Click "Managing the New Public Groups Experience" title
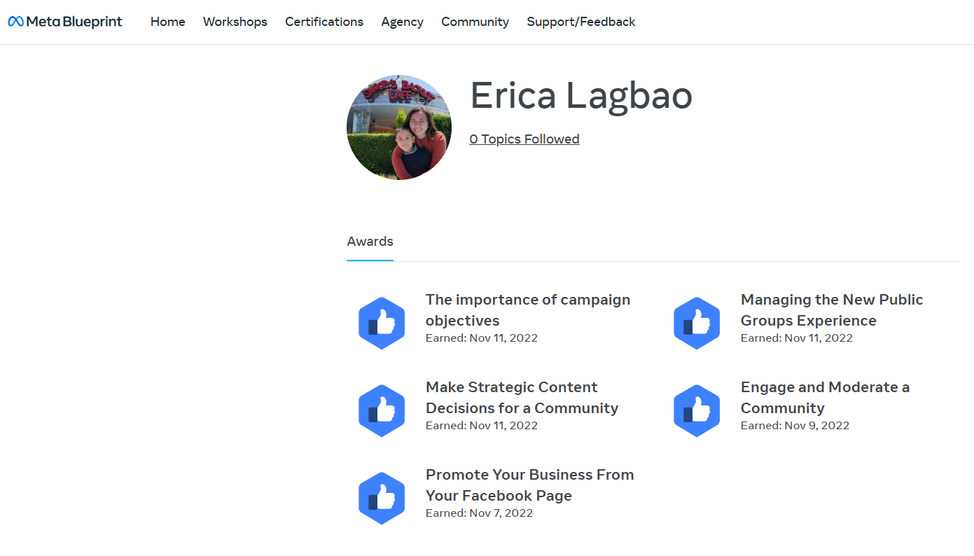Image resolution: width=974 pixels, height=556 pixels. [x=831, y=310]
